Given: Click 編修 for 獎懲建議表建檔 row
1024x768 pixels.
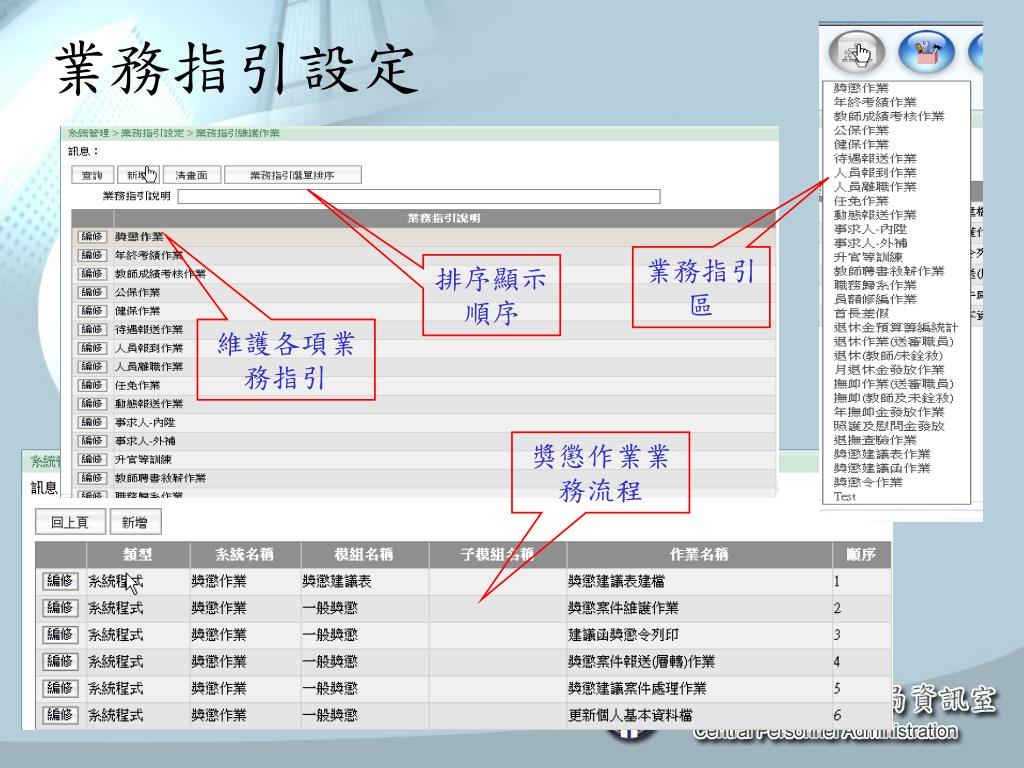Looking at the screenshot, I should pos(60,581).
